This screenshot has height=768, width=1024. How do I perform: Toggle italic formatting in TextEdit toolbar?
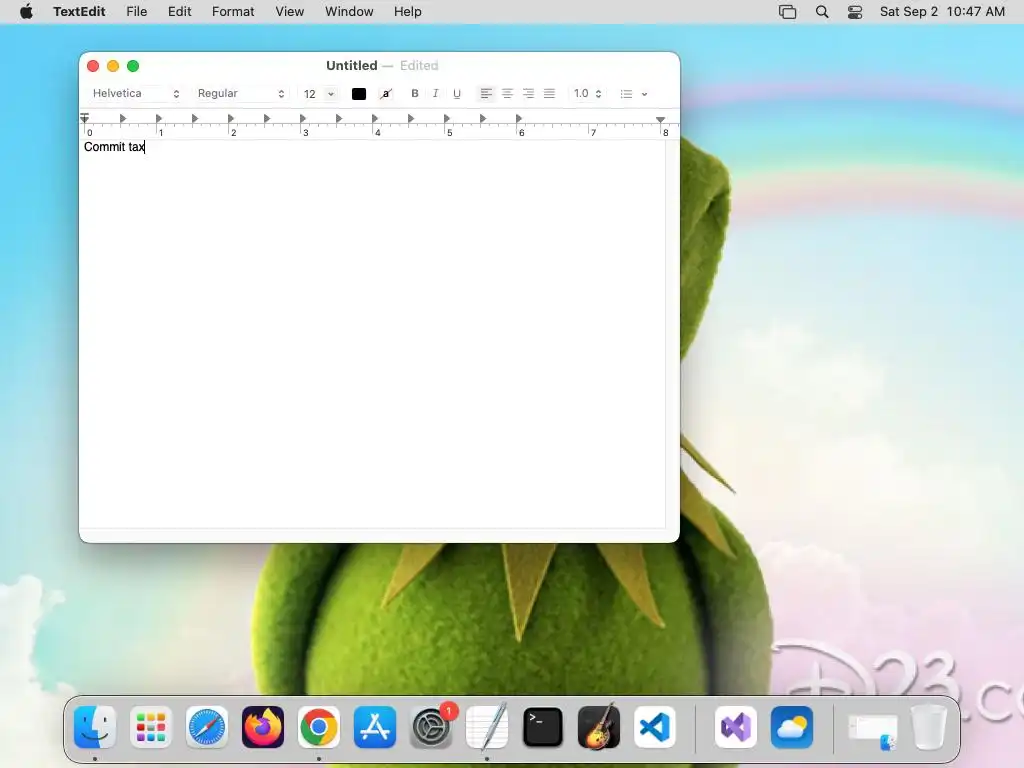click(436, 93)
